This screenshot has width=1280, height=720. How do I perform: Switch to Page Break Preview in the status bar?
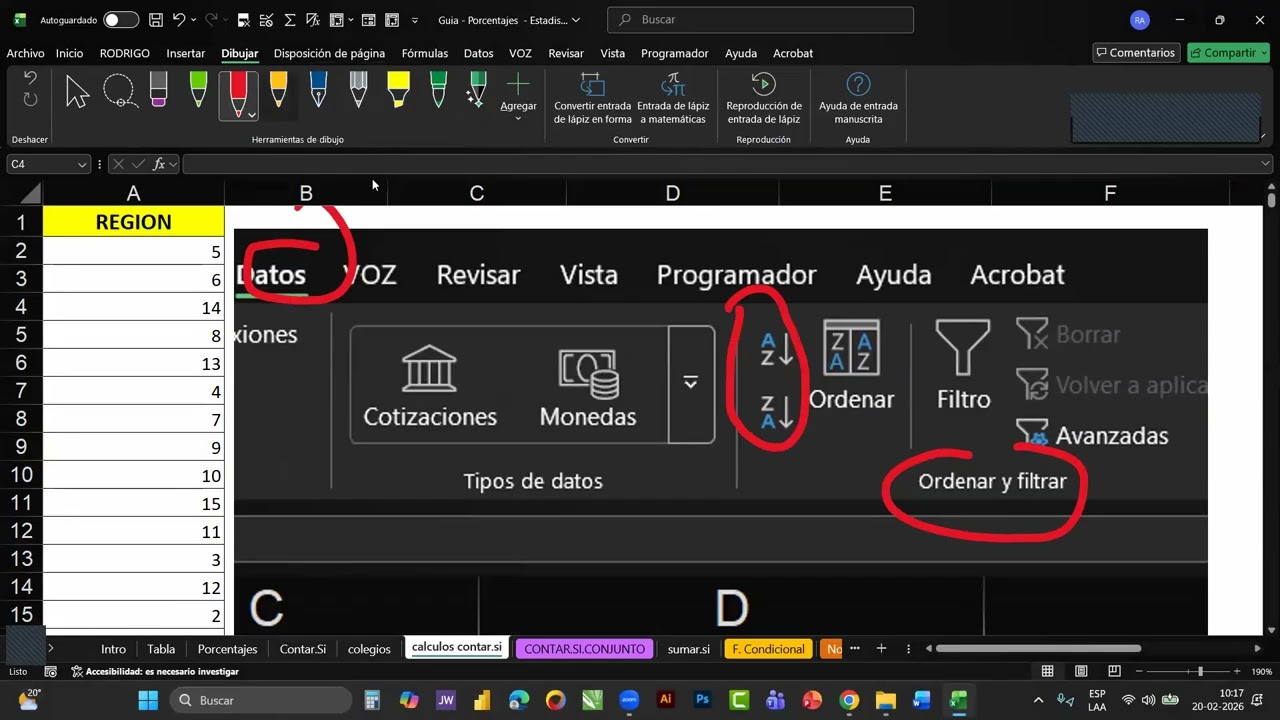pyautogui.click(x=1114, y=672)
